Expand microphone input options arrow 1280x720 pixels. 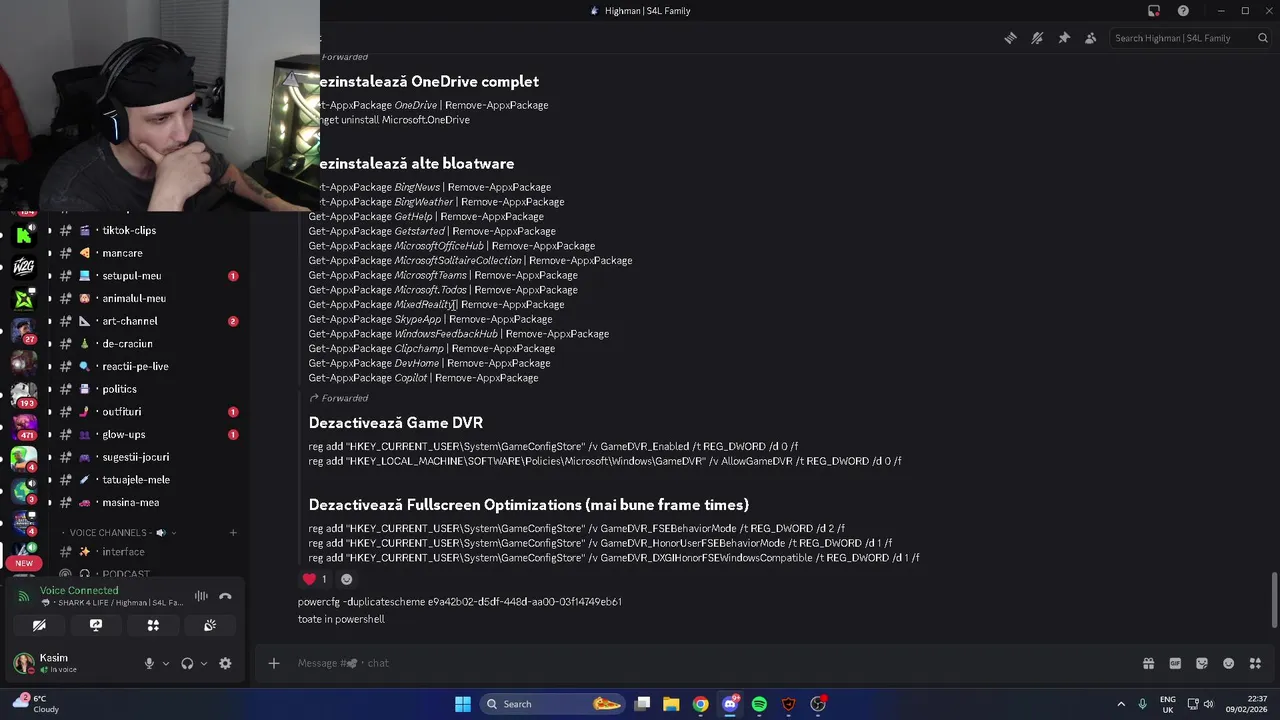166,663
